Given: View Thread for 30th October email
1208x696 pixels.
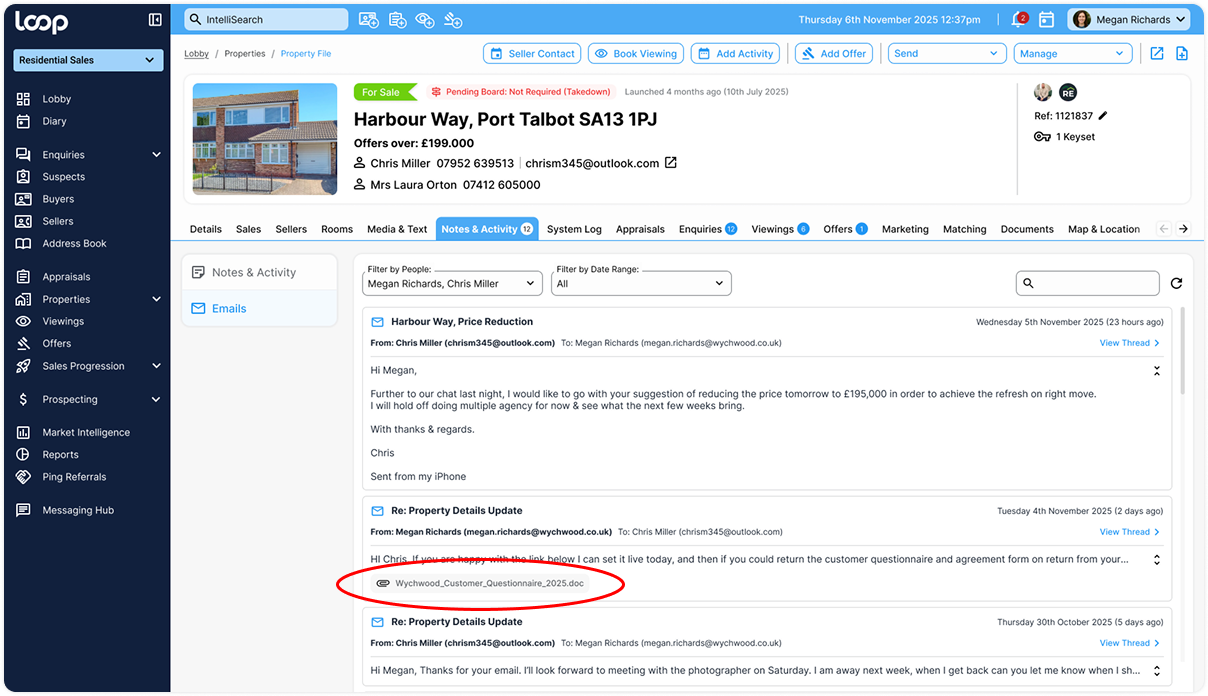Looking at the screenshot, I should (1130, 643).
